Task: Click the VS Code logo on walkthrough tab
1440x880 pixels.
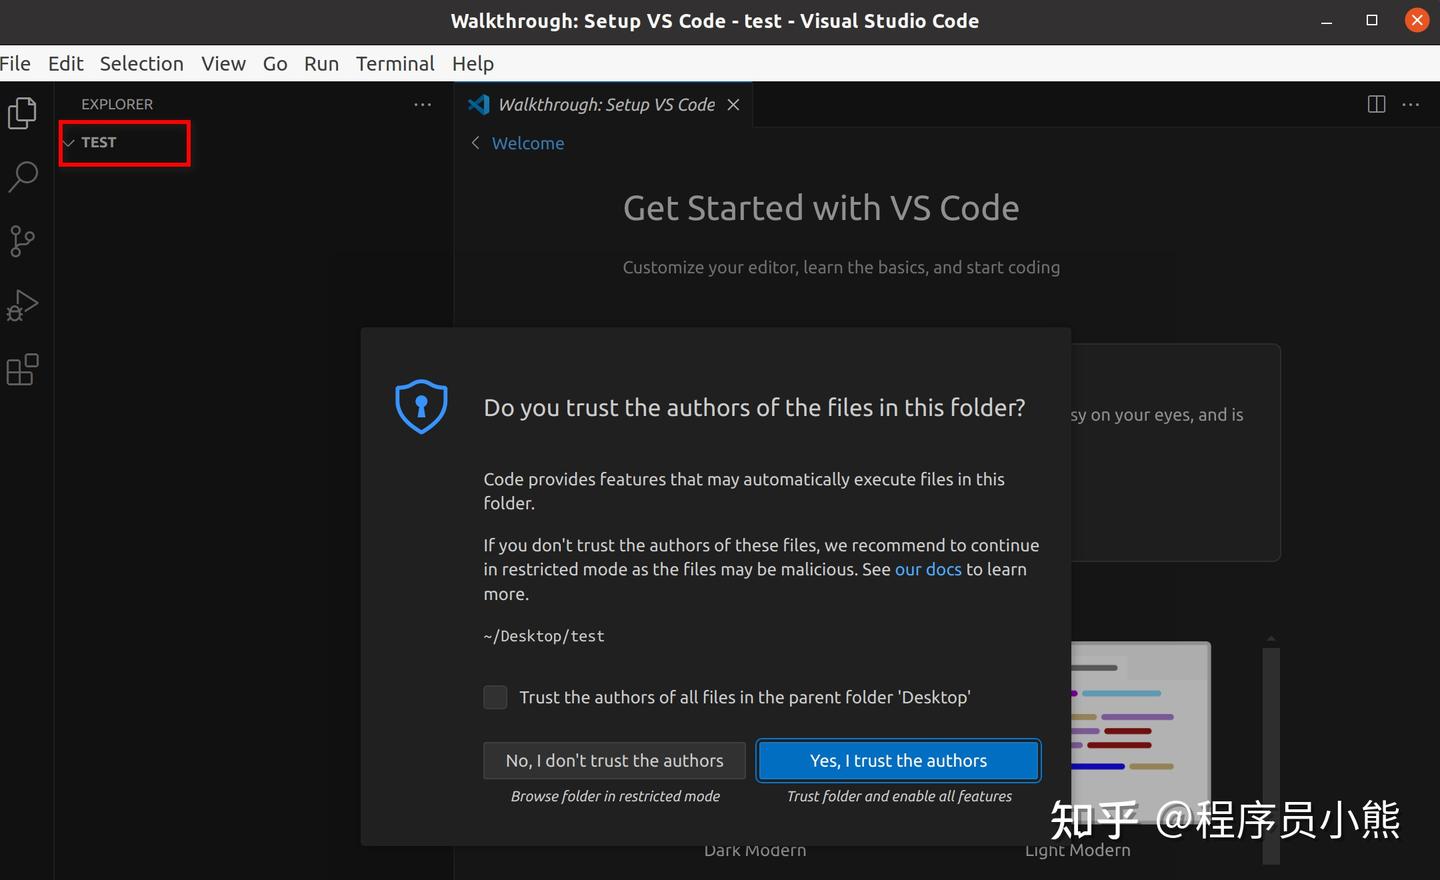Action: 479,105
